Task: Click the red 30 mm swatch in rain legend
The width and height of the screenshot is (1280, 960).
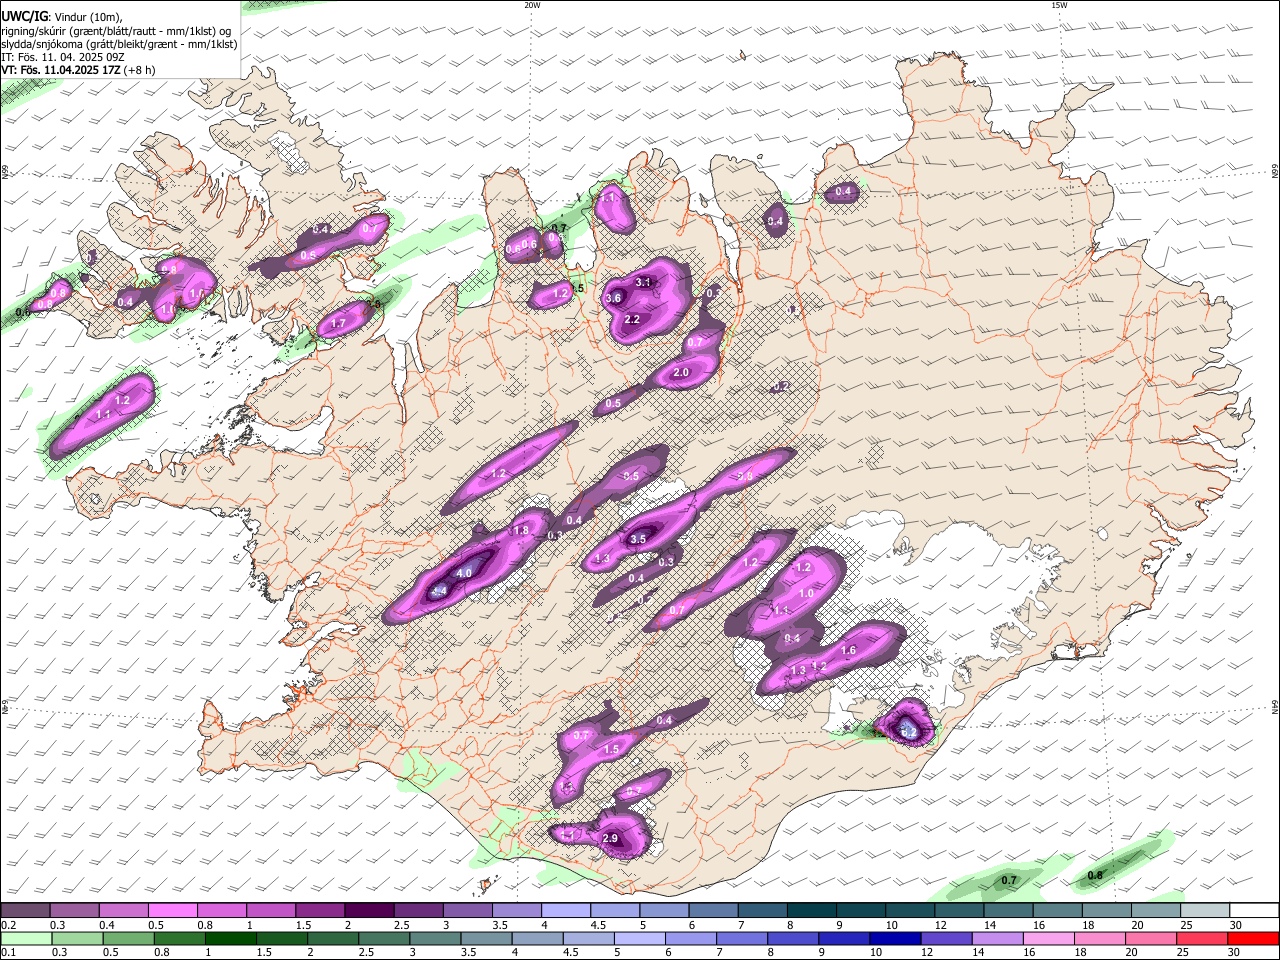Action: click(1252, 938)
